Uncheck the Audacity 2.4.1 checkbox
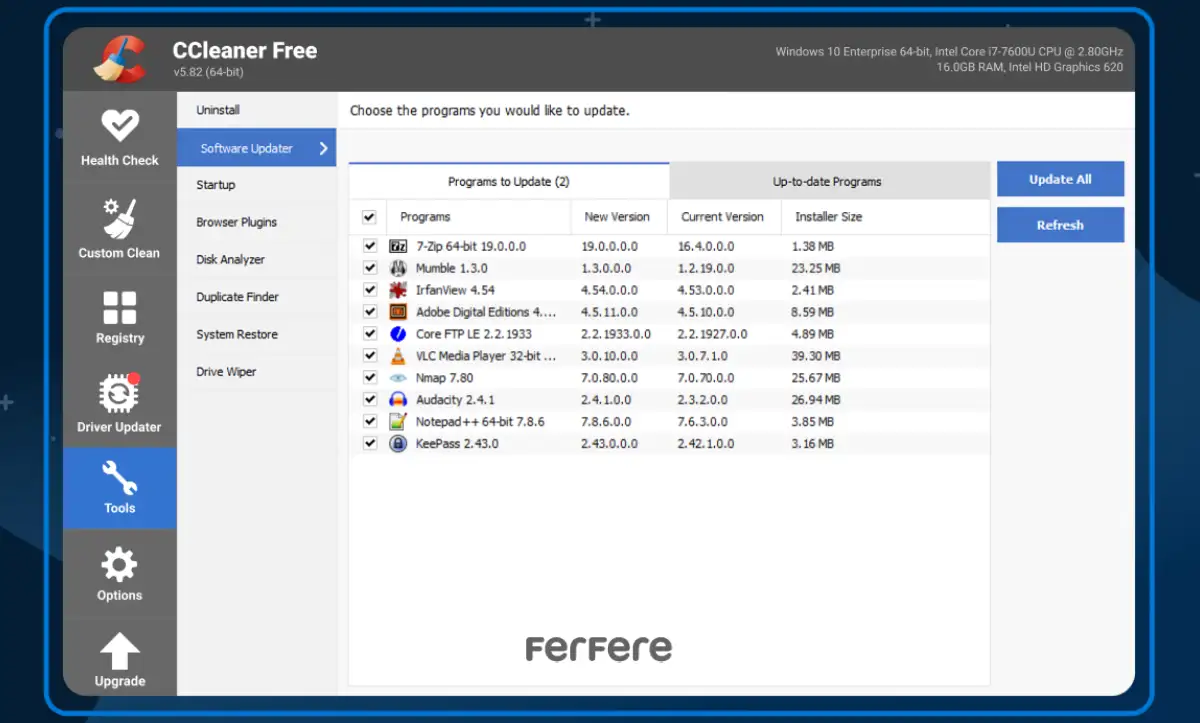This screenshot has height=723, width=1200. click(370, 400)
